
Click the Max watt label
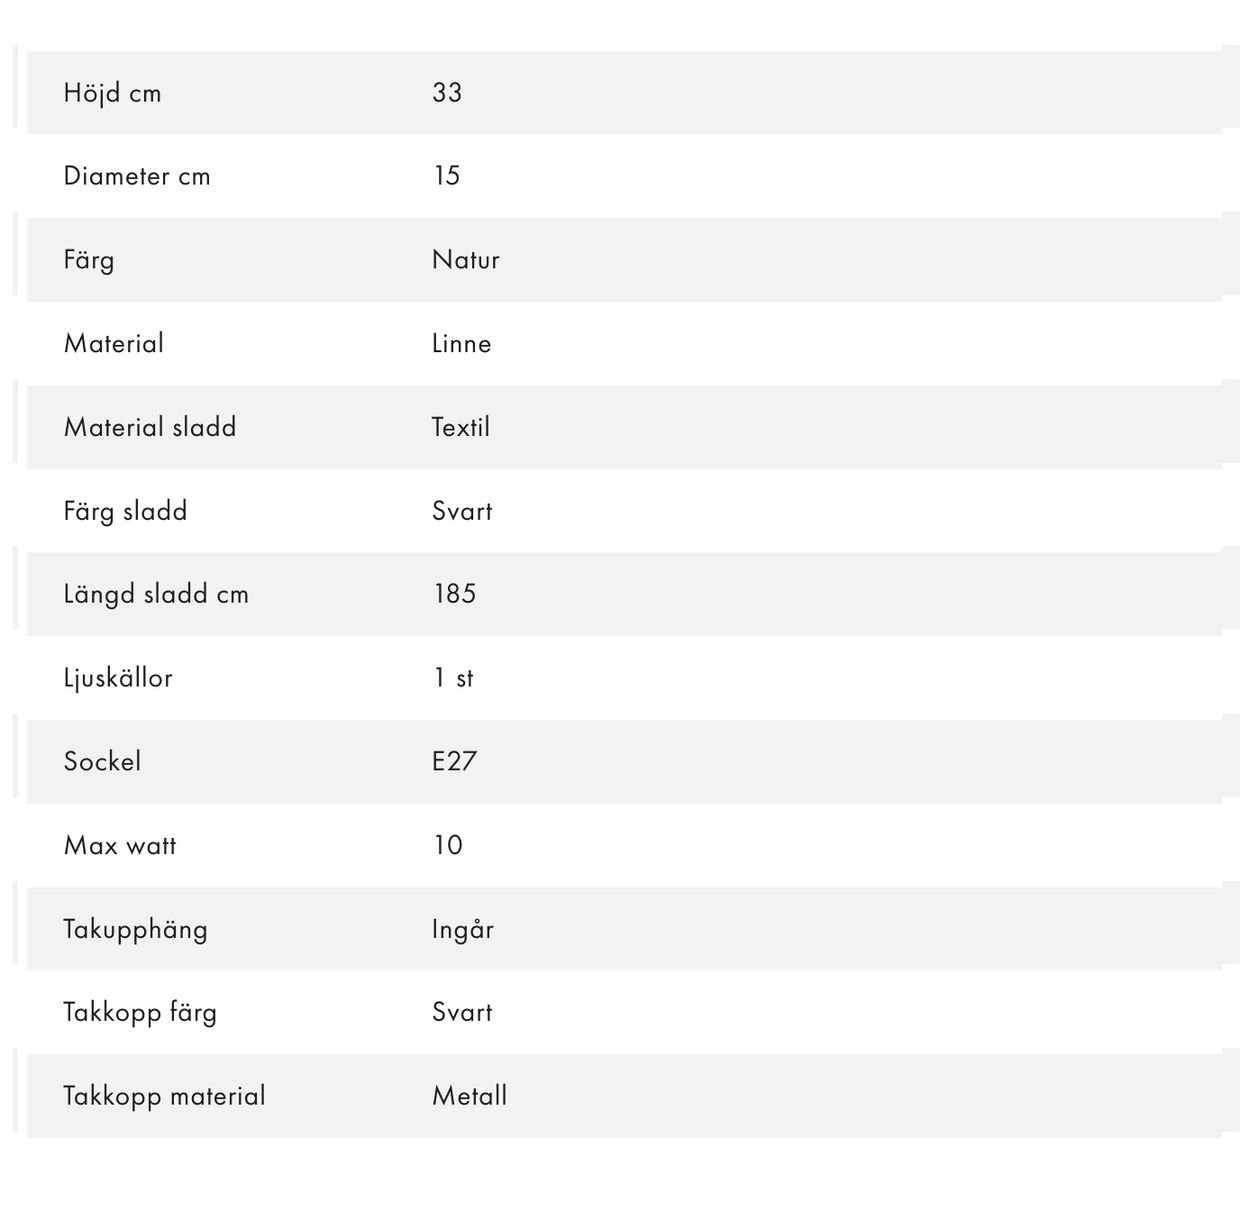point(120,845)
